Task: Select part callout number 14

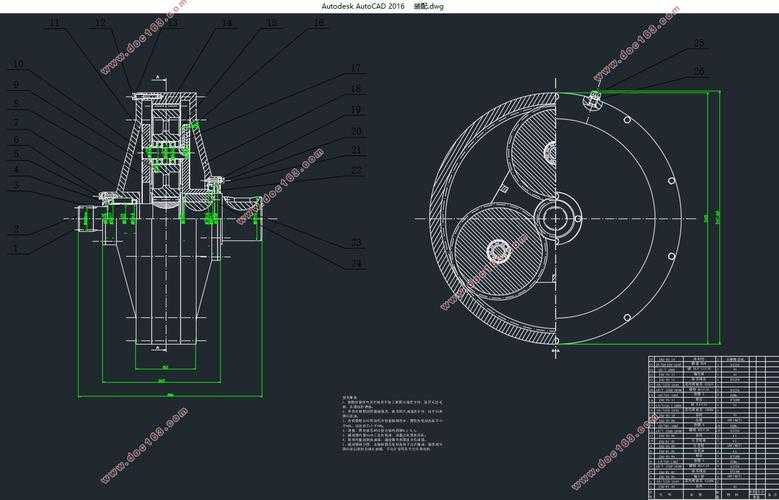Action: click(x=227, y=22)
